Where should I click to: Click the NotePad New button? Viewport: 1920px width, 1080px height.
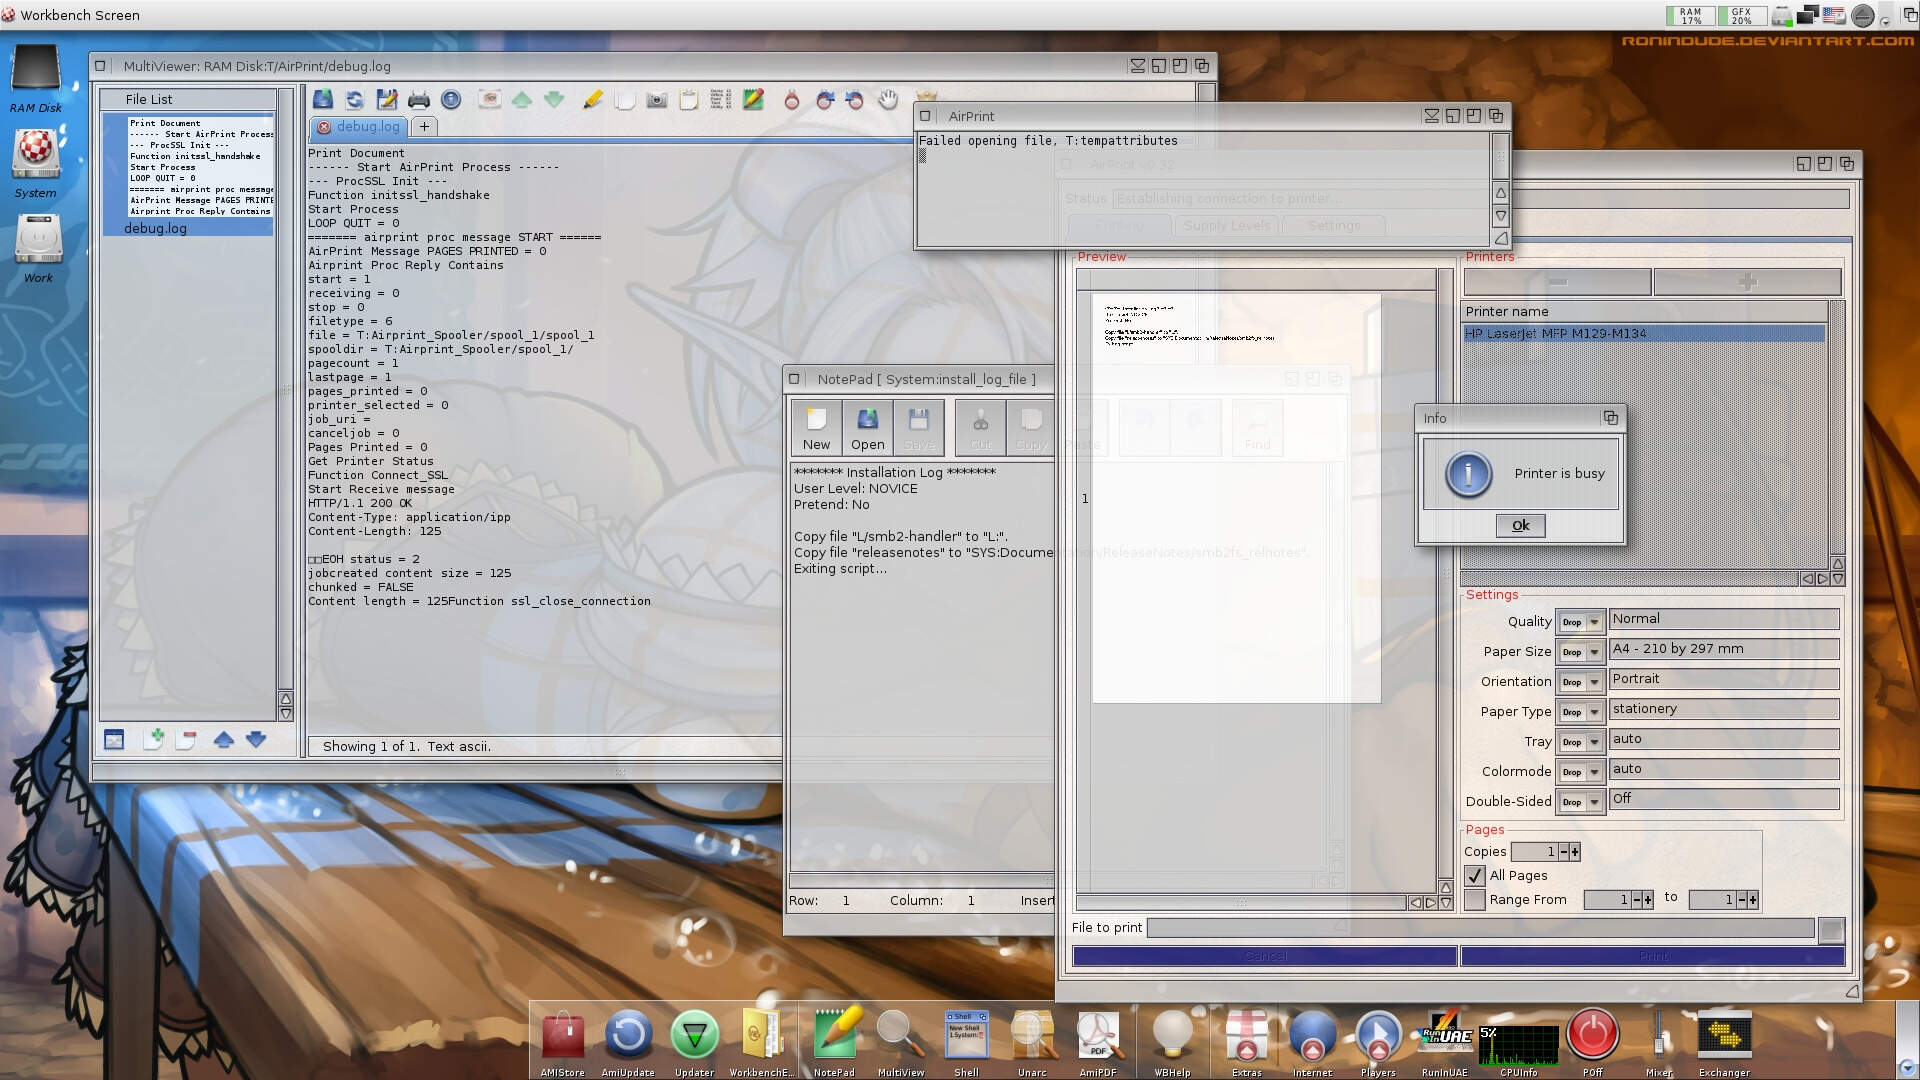[816, 428]
